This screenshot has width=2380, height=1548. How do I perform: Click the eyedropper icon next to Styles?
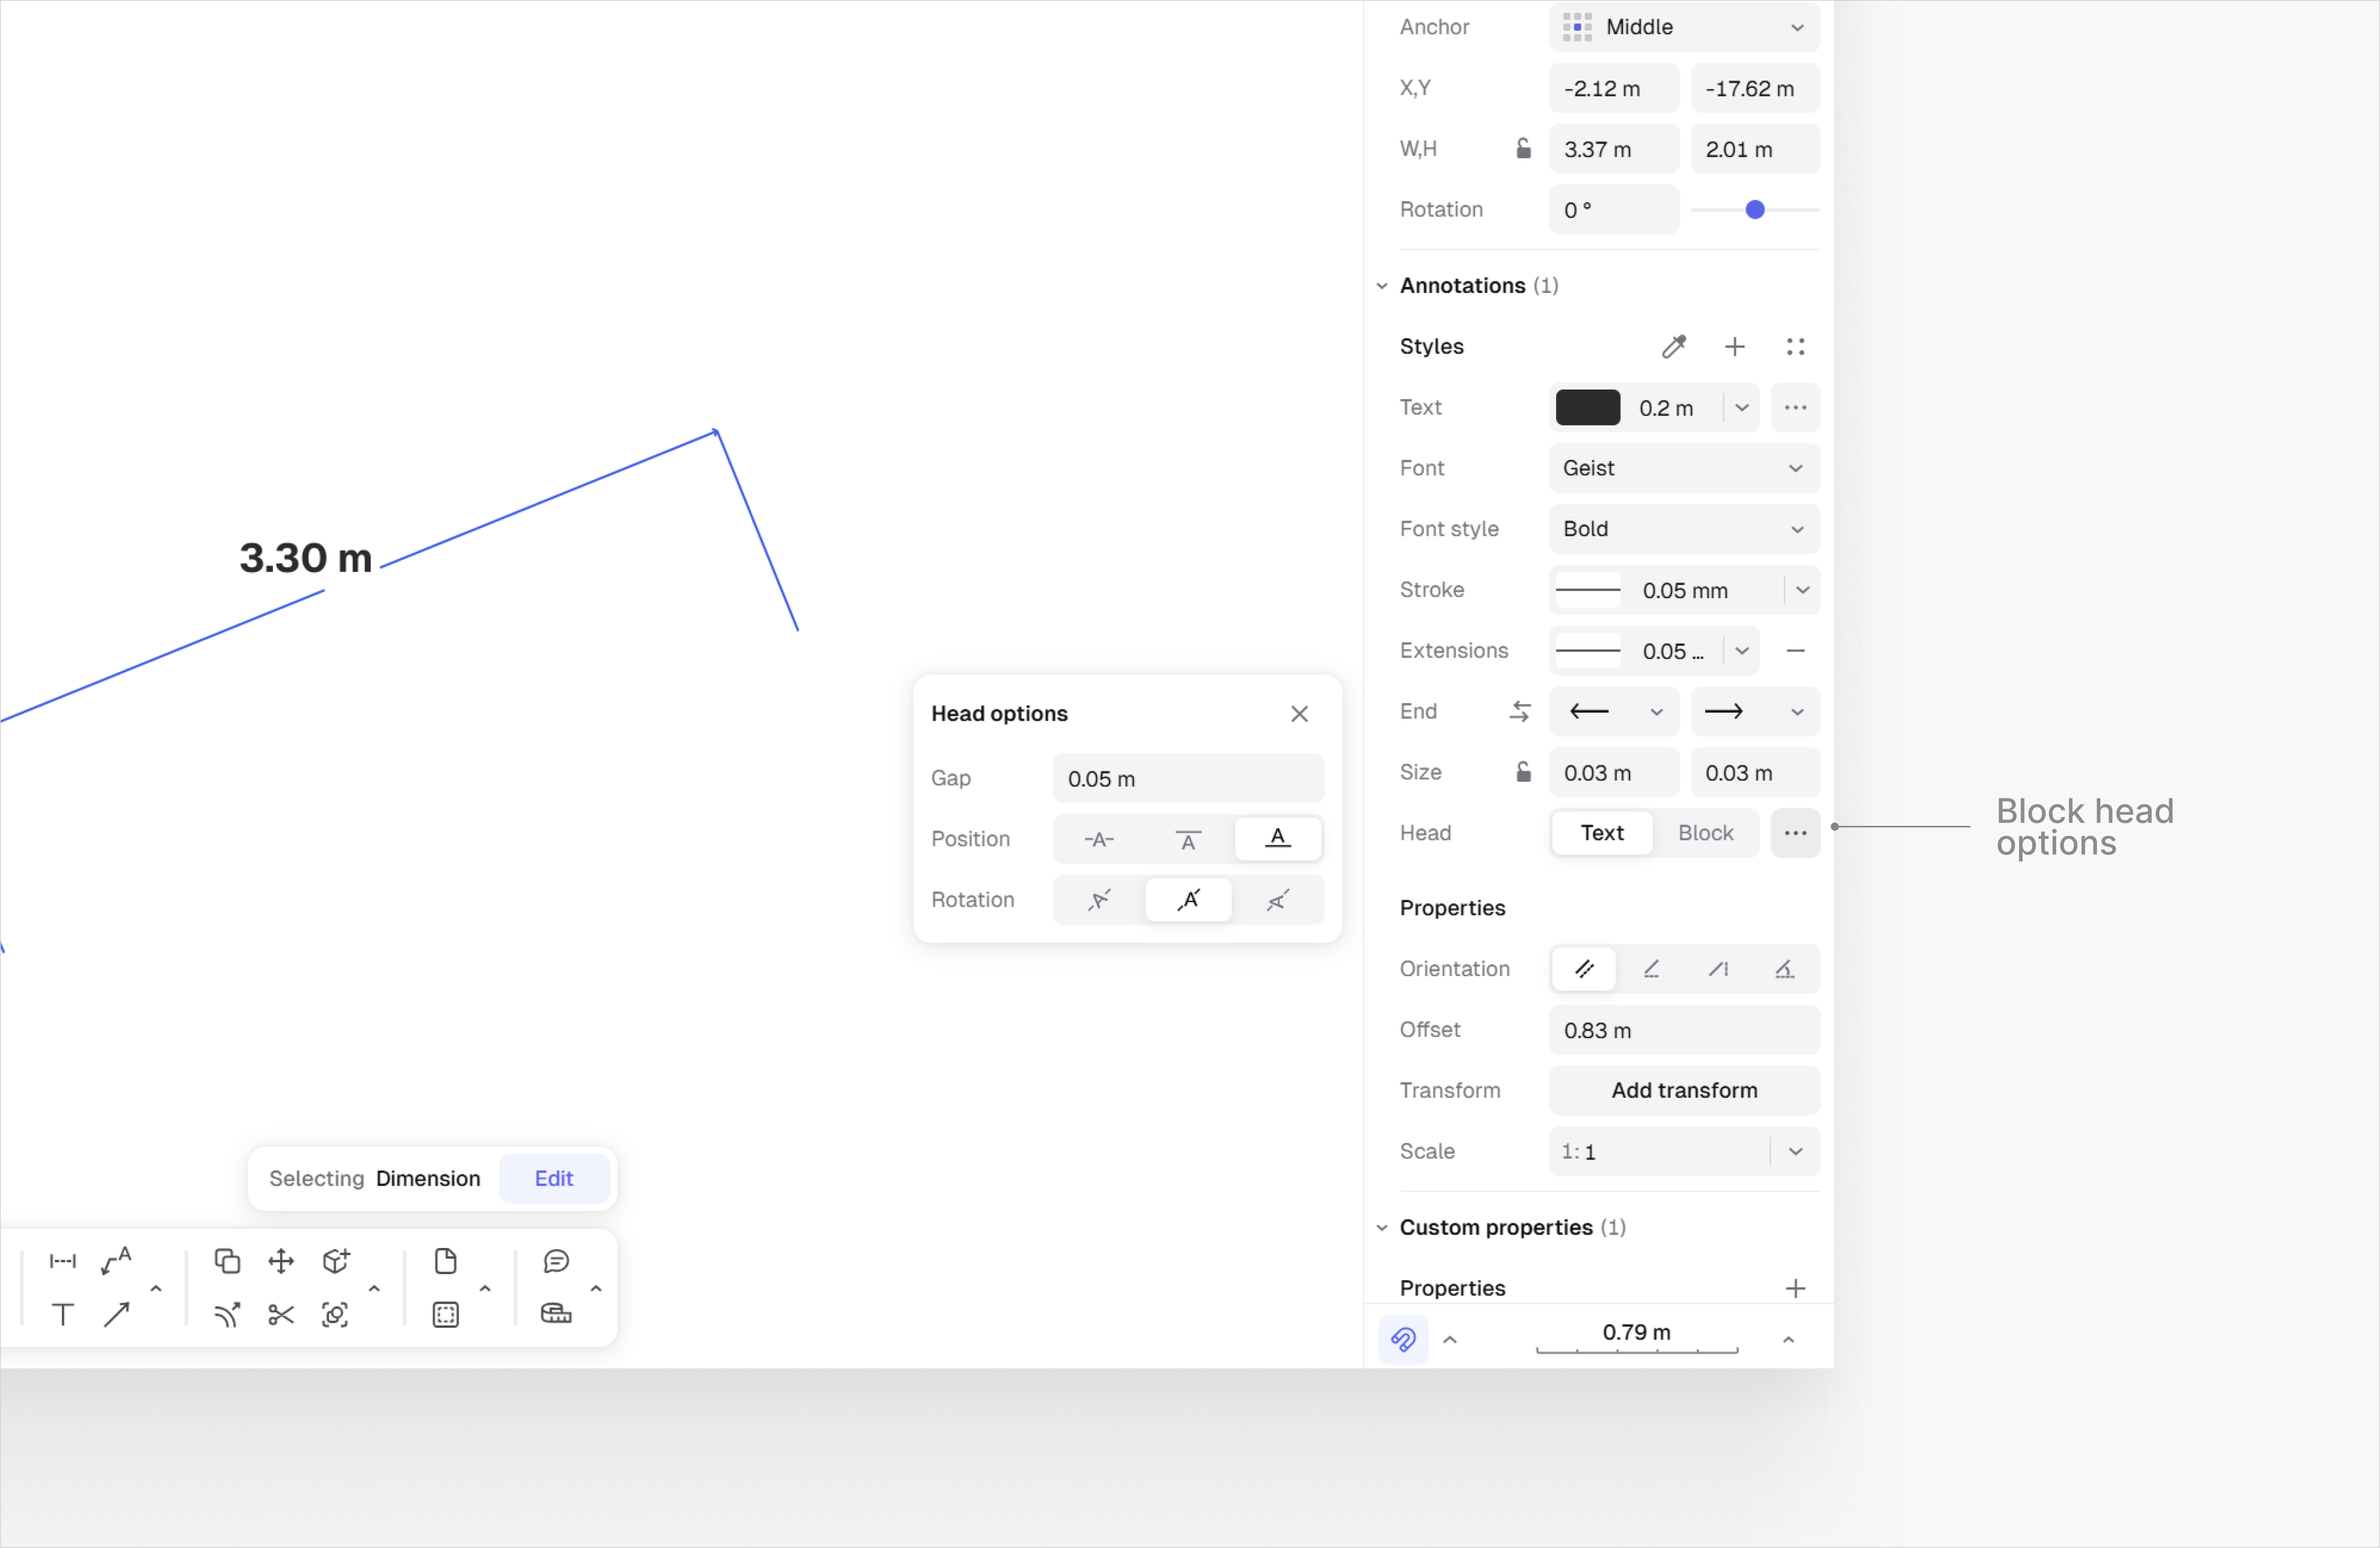(x=1673, y=347)
